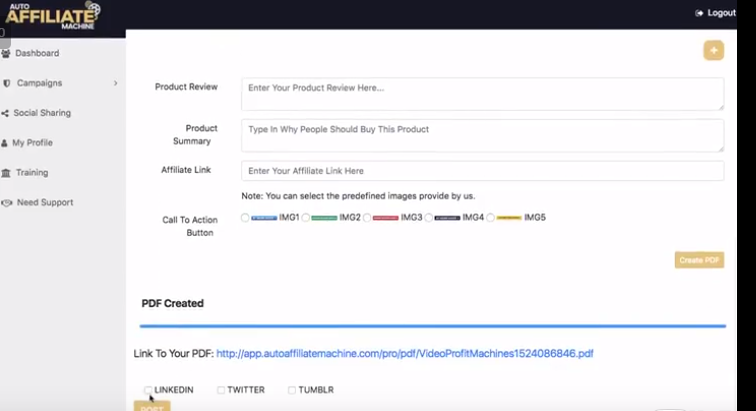Select the IMG5 radio button
756x411 pixels.
[490, 218]
